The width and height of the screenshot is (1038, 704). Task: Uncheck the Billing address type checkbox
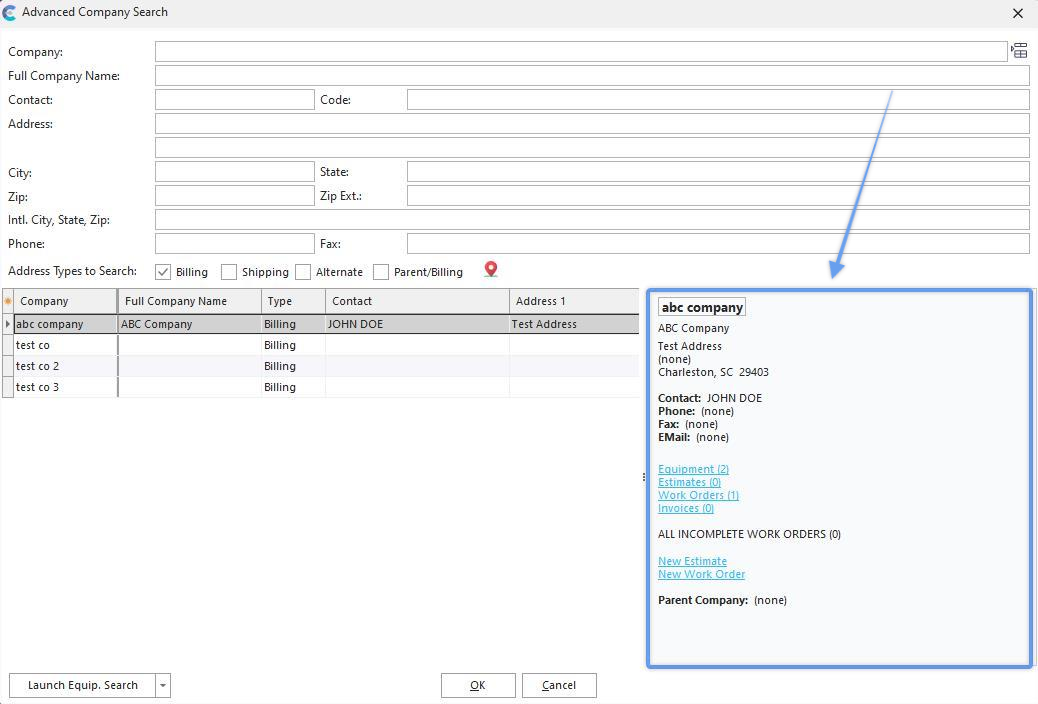click(x=163, y=272)
